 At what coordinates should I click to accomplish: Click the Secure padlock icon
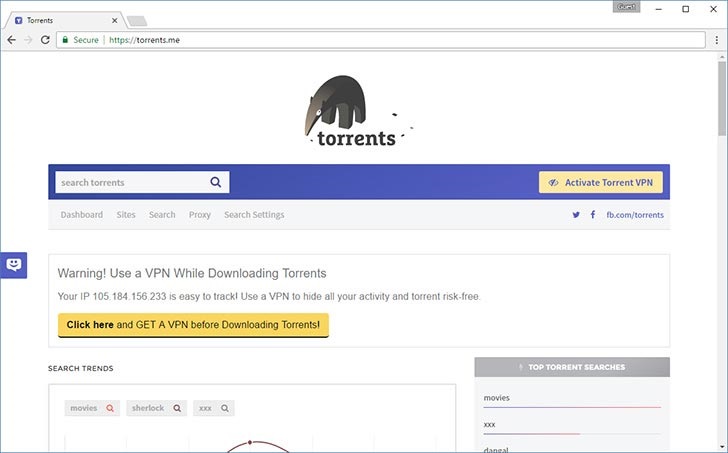pos(65,40)
